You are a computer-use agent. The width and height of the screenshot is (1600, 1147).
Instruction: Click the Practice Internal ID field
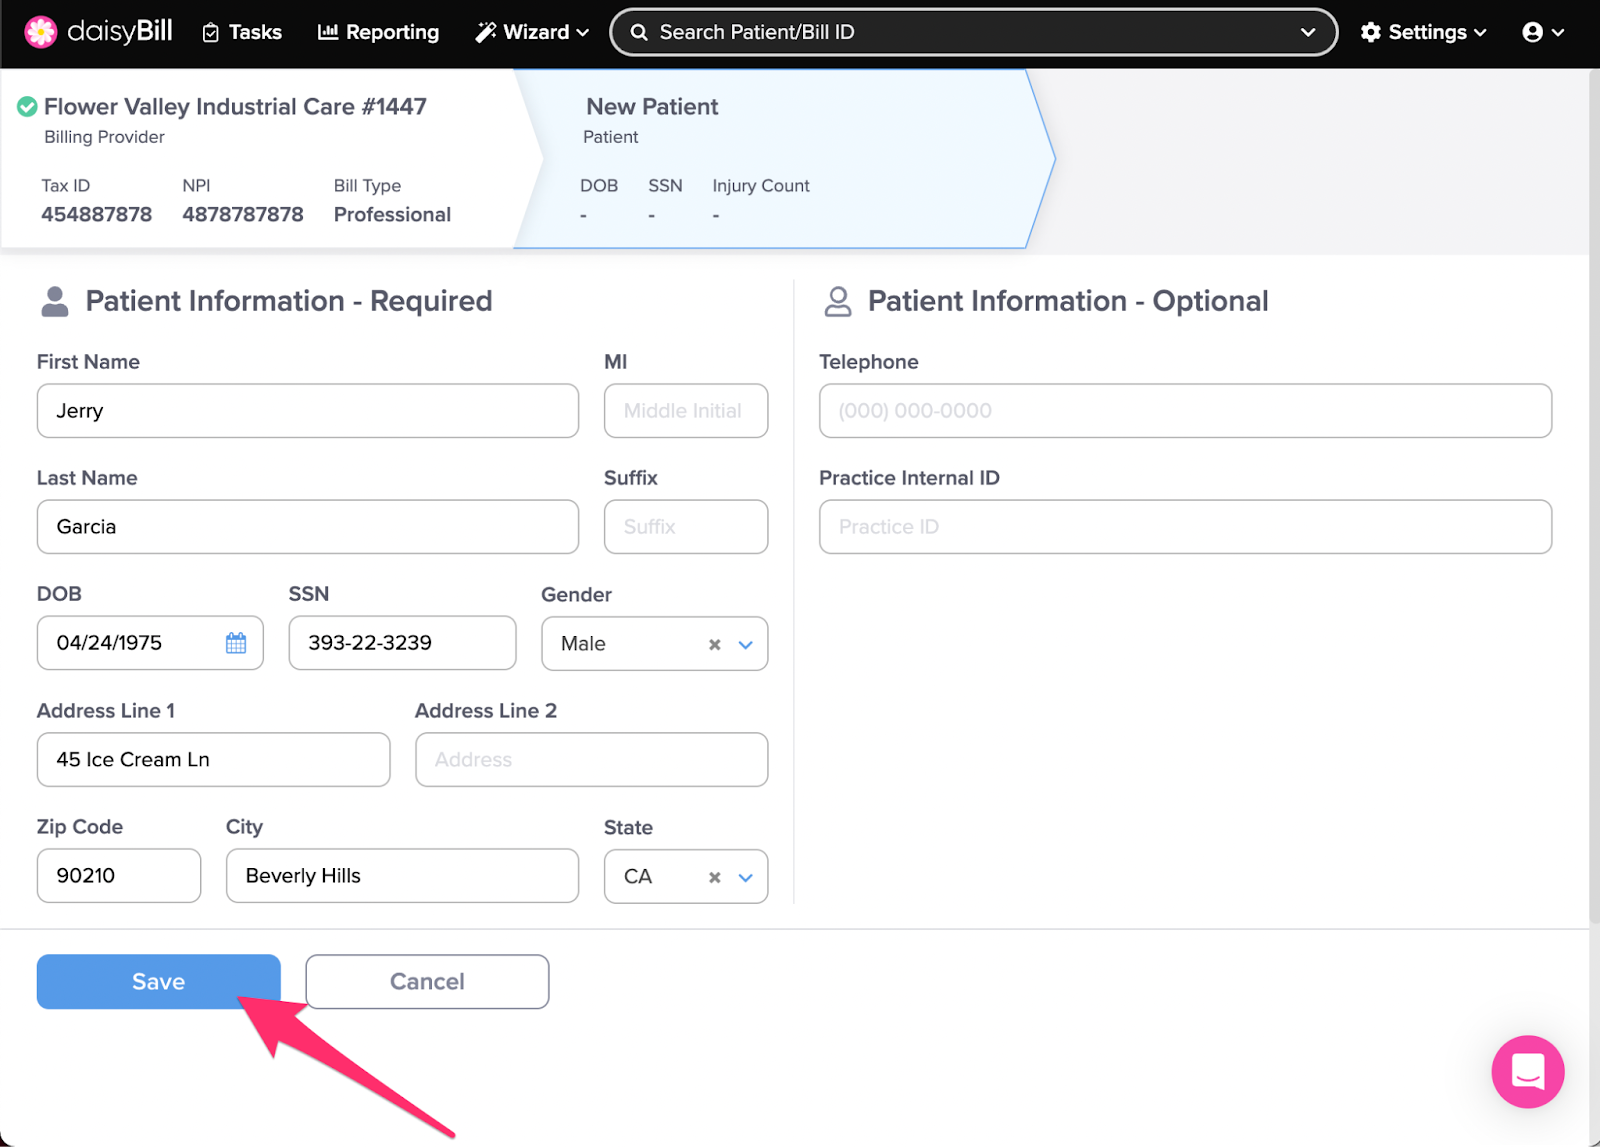[1185, 527]
